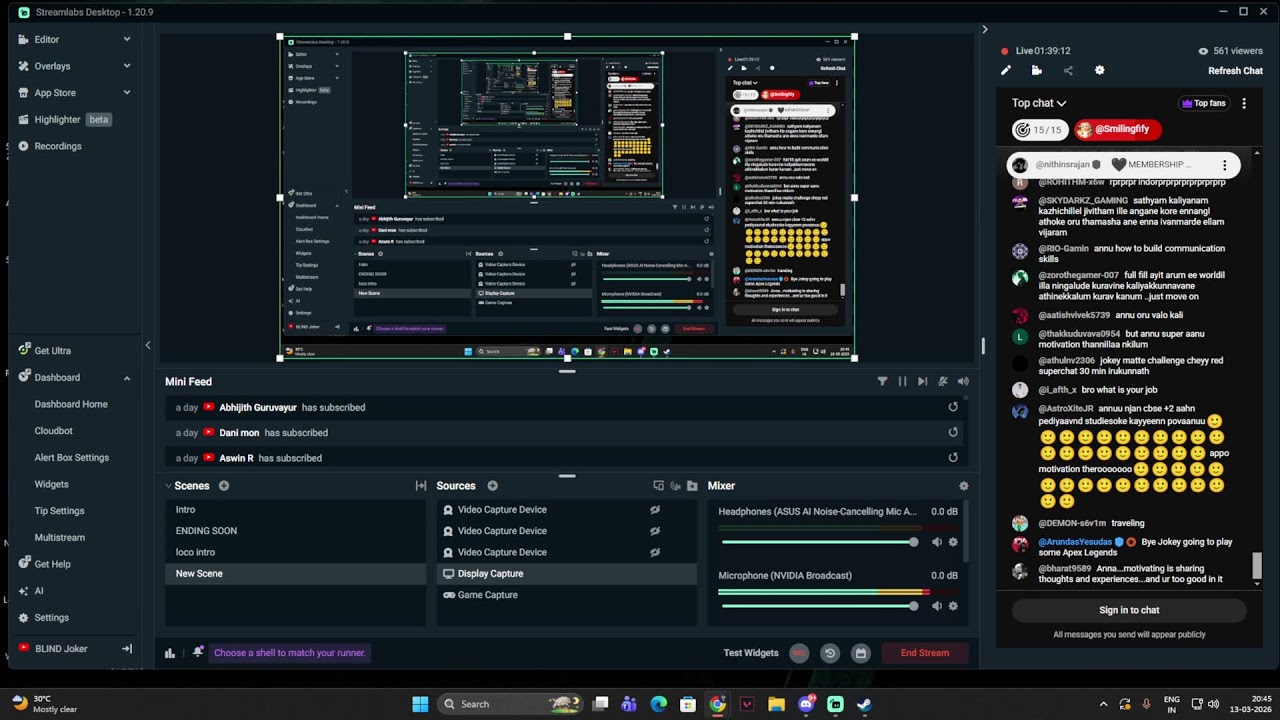Click the Choose a shell banner
The width and height of the screenshot is (1280, 720).
pos(290,653)
